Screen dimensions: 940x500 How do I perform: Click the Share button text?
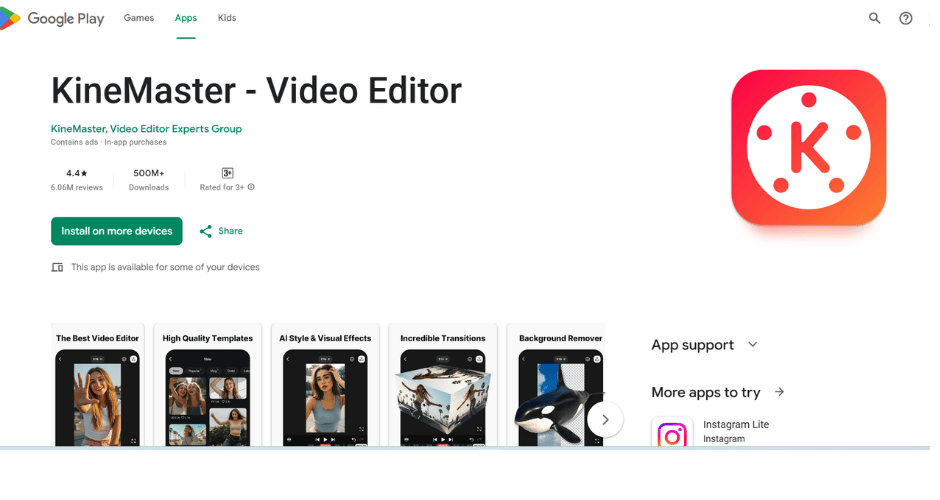coord(230,231)
